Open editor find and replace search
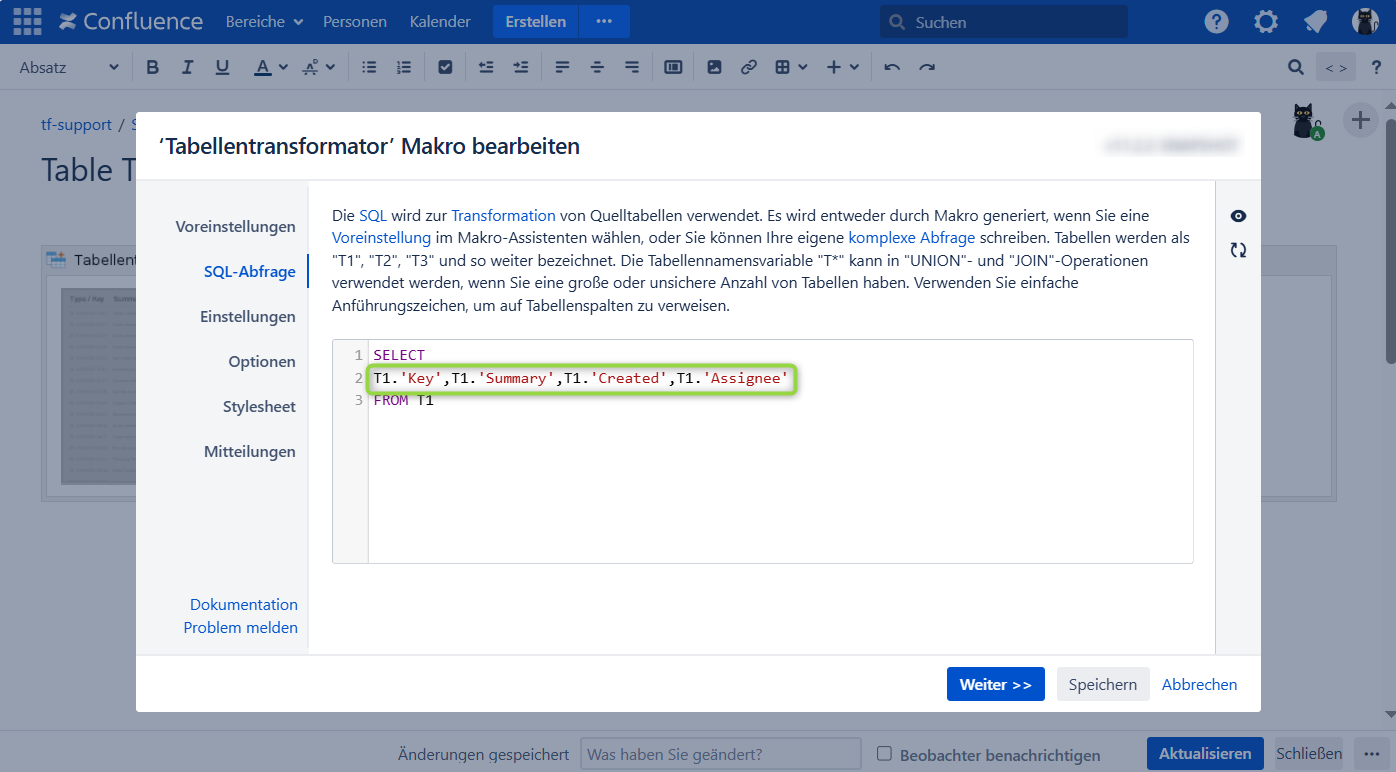1396x772 pixels. pos(1296,67)
